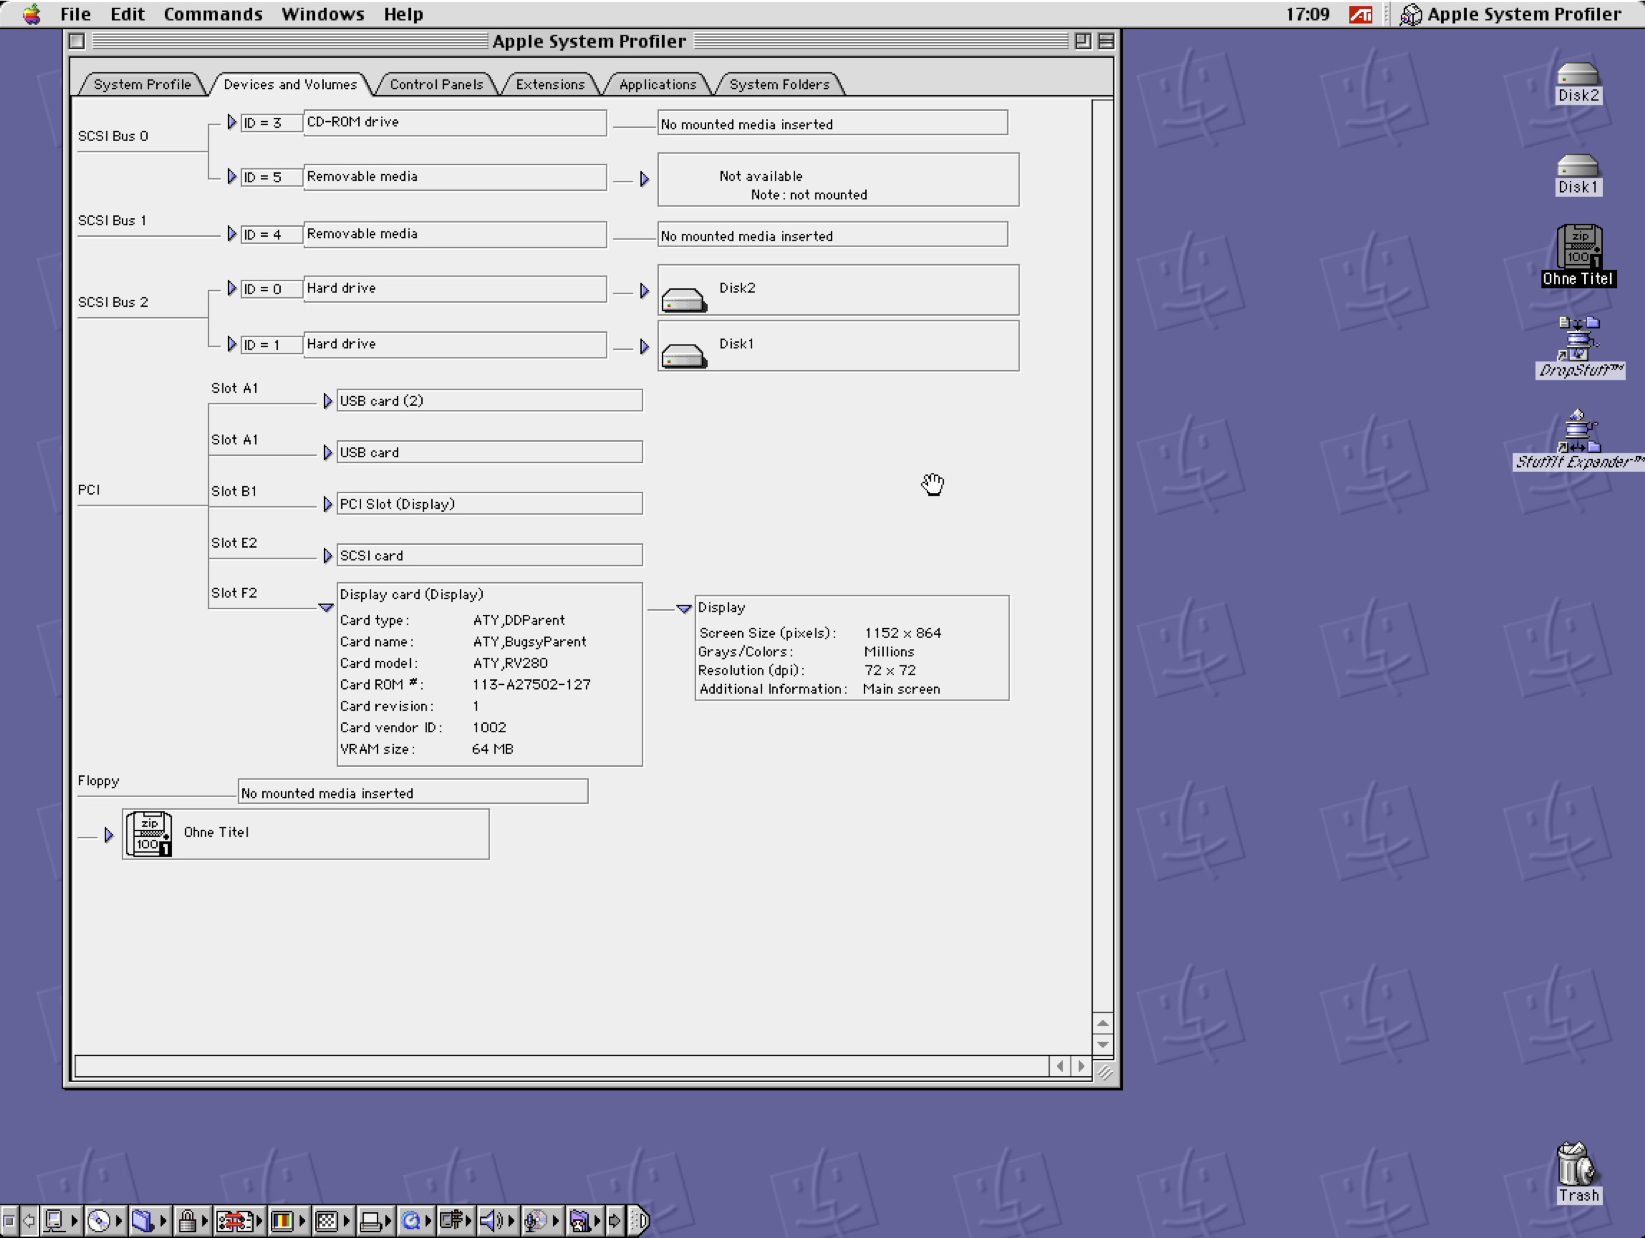Expand the ID = 4 Removable media entry
Image resolution: width=1645 pixels, height=1238 pixels.
(232, 234)
